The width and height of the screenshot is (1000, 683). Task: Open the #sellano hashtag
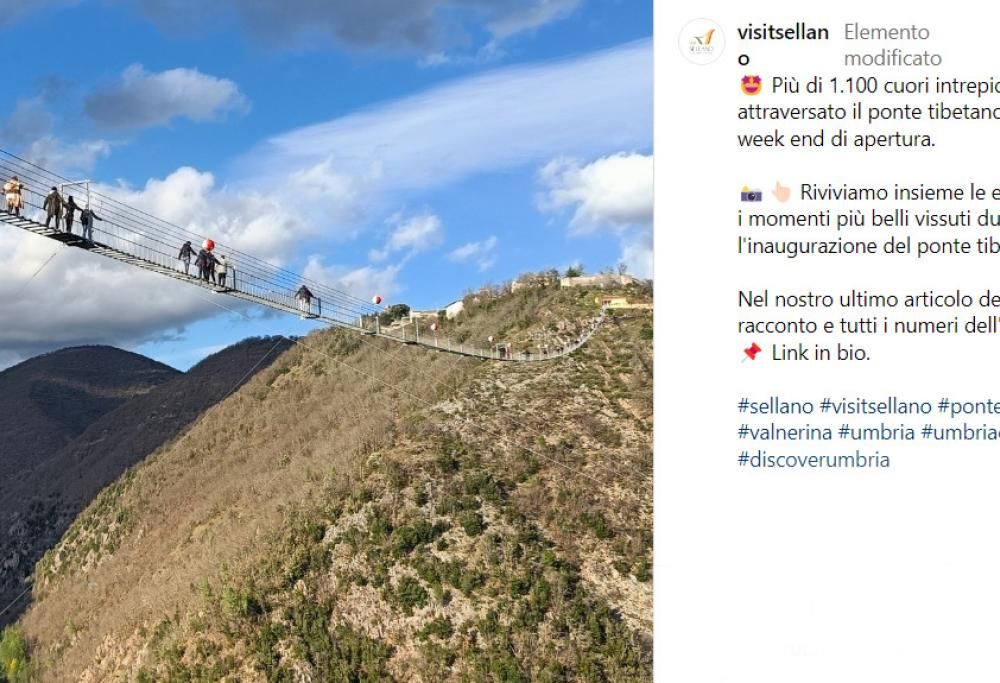click(776, 406)
